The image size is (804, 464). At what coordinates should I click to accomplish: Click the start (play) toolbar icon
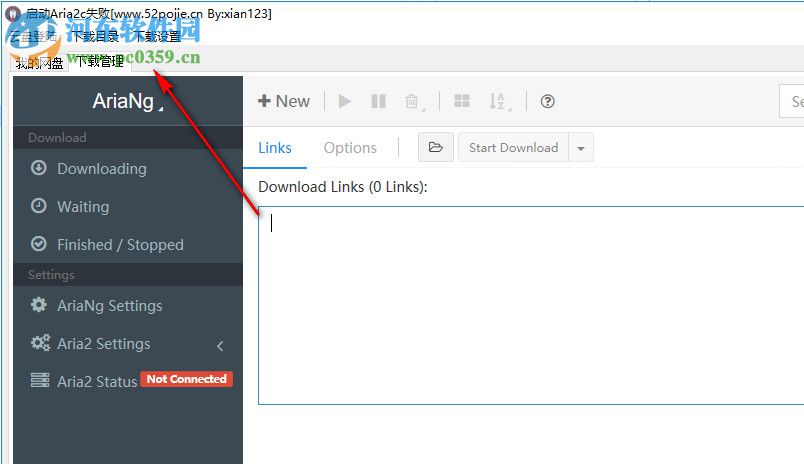(x=345, y=101)
